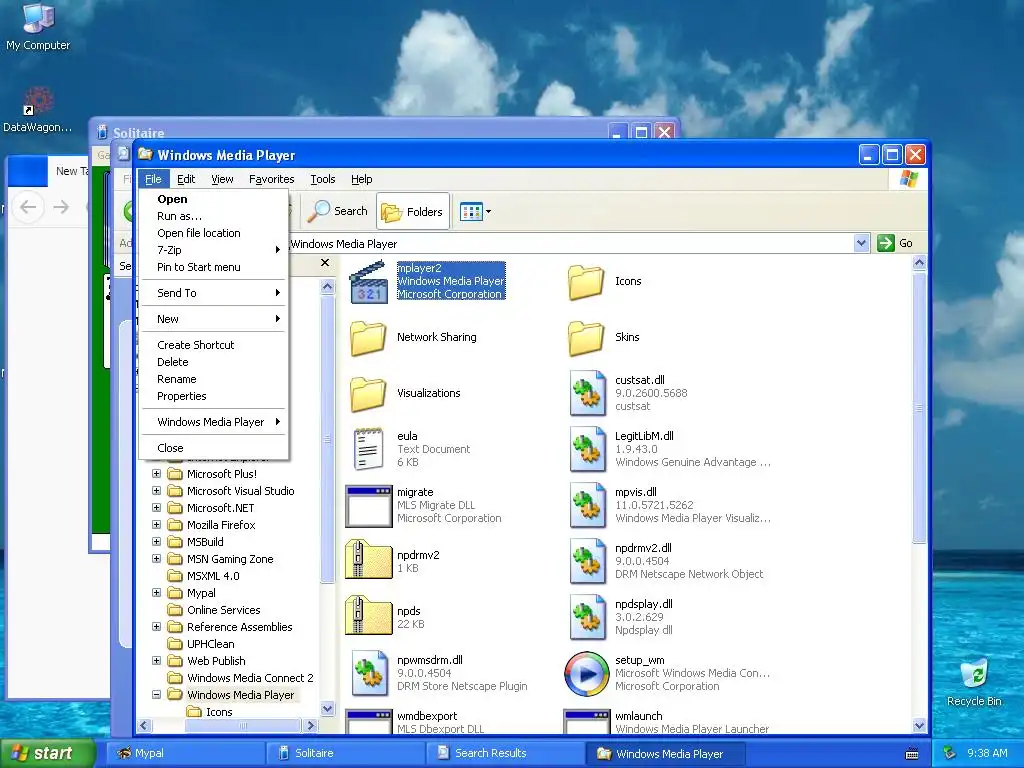Open the Recycle Bin on desktop

tap(974, 683)
